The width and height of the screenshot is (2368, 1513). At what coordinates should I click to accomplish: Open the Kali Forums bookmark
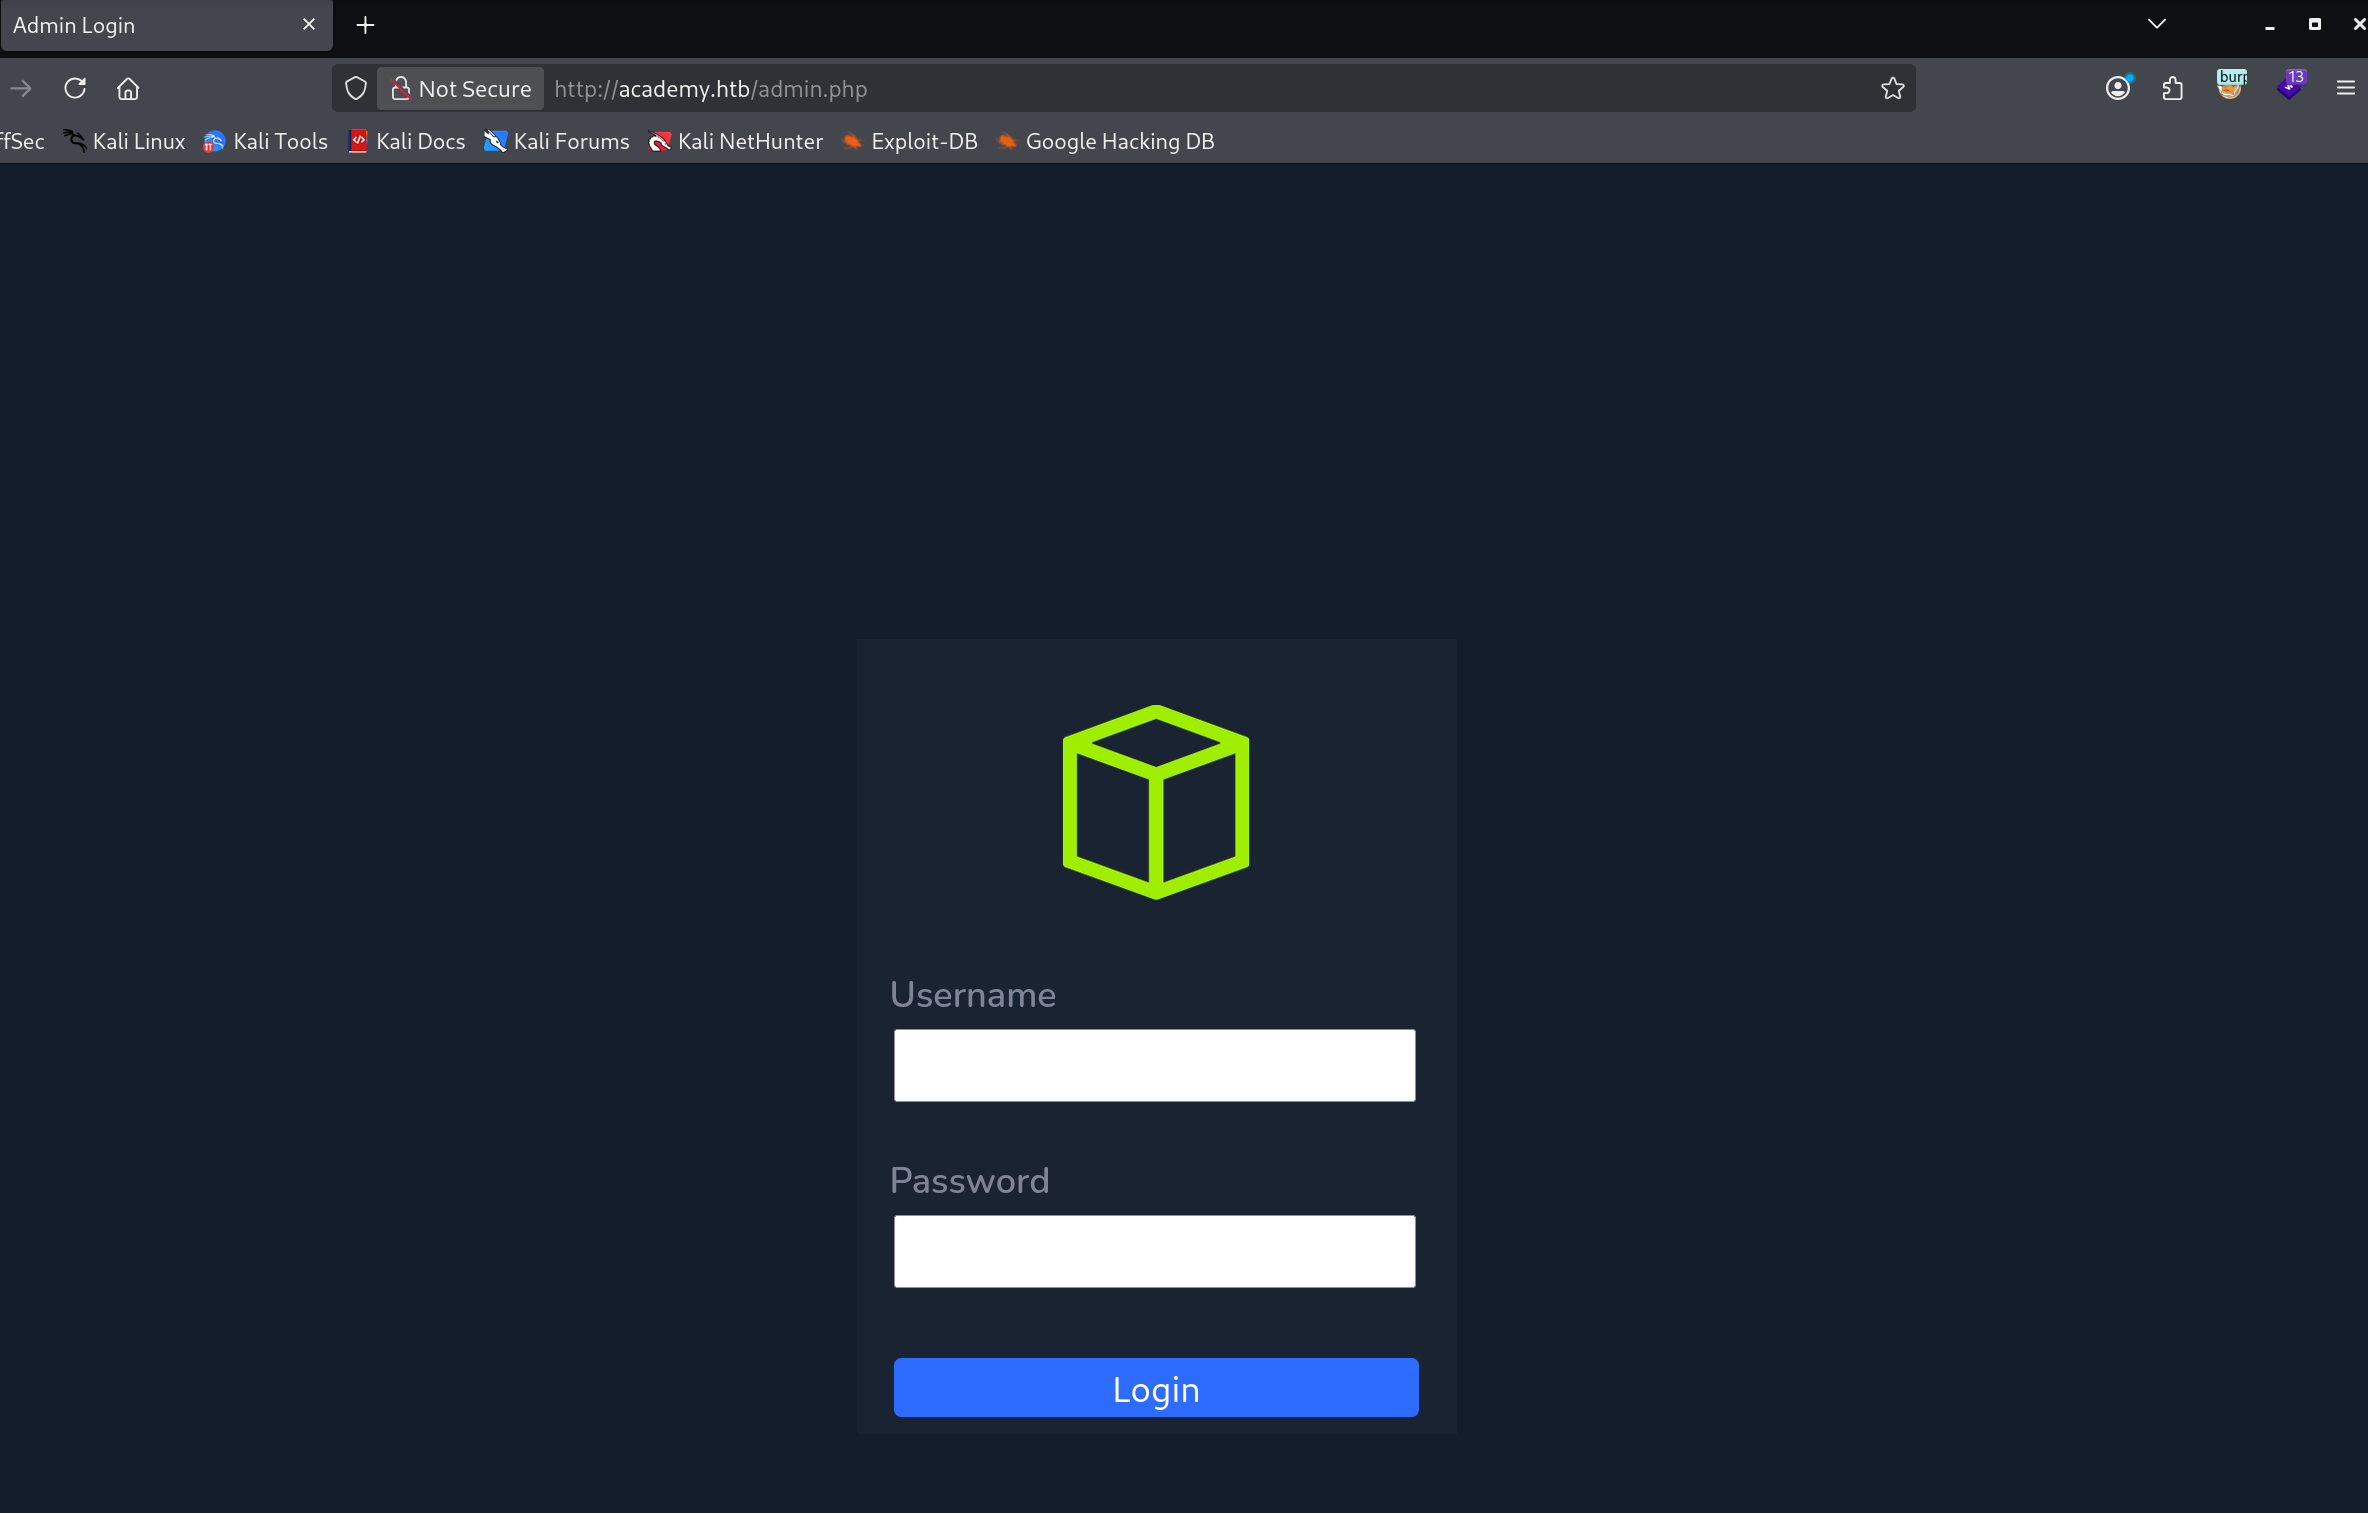tap(557, 141)
